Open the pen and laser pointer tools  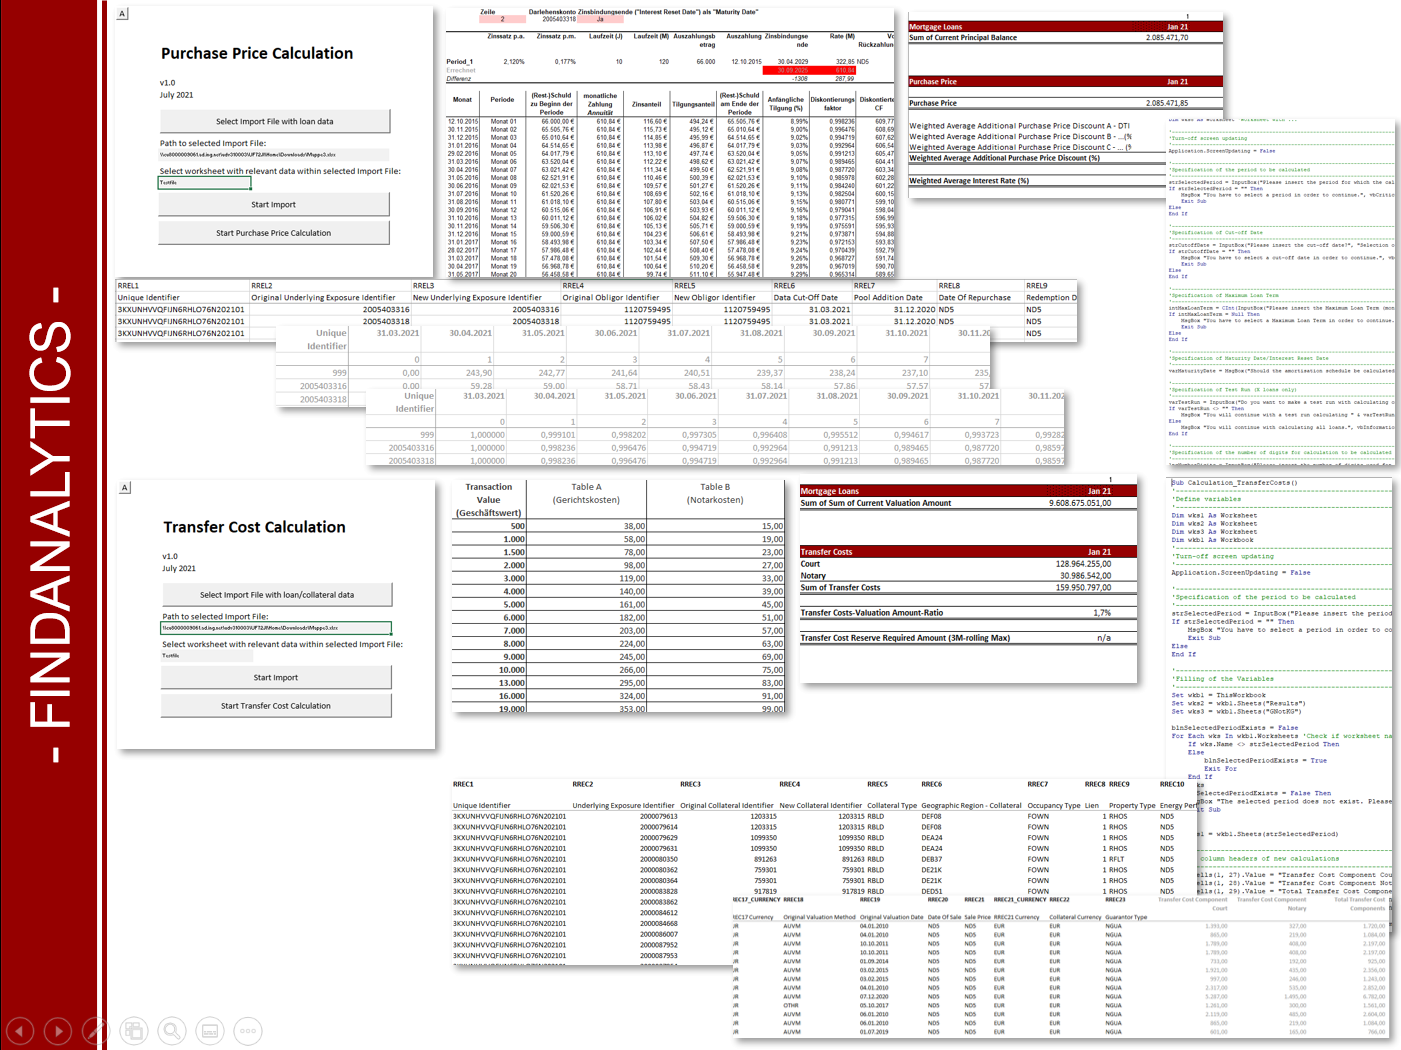coord(96,1030)
